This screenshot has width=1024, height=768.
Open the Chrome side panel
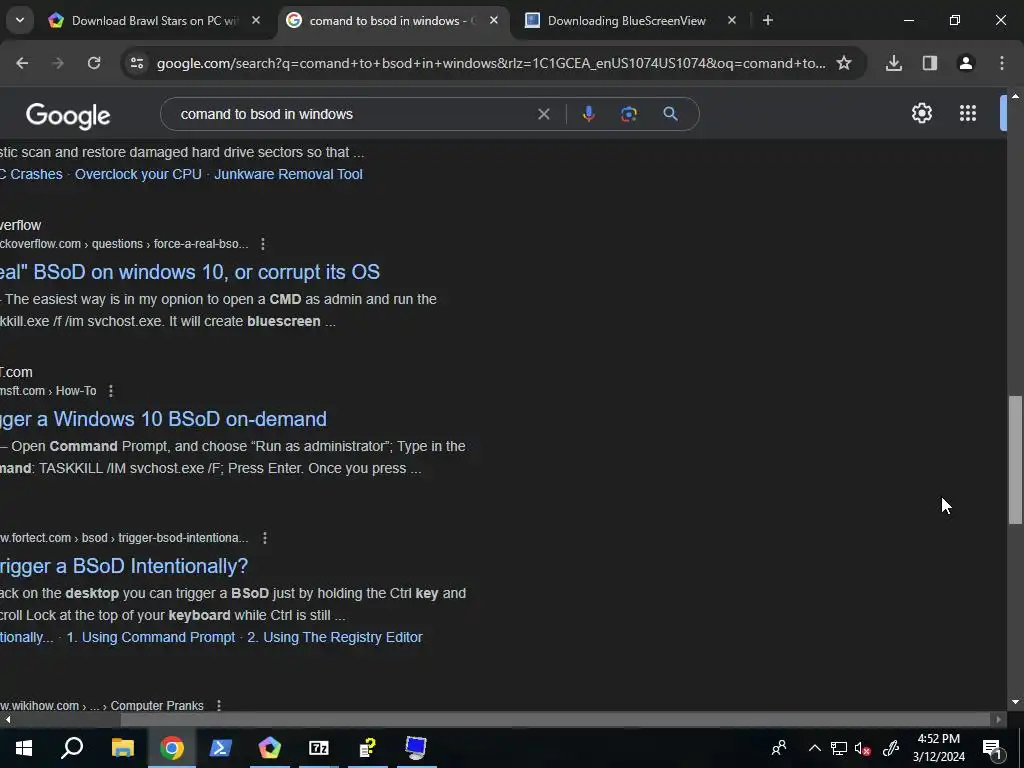point(930,63)
